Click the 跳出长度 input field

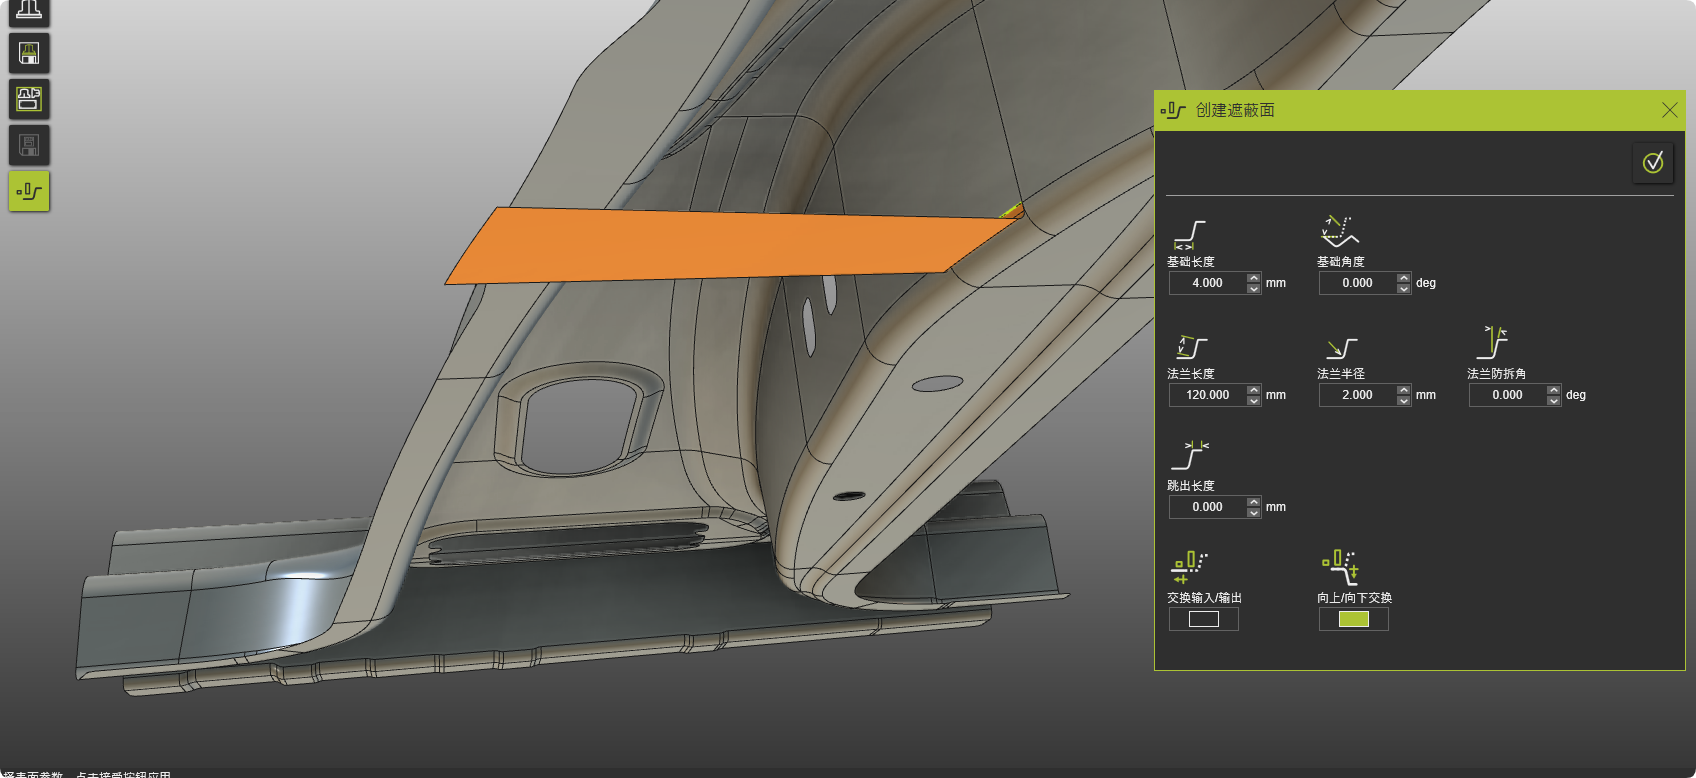(x=1208, y=507)
